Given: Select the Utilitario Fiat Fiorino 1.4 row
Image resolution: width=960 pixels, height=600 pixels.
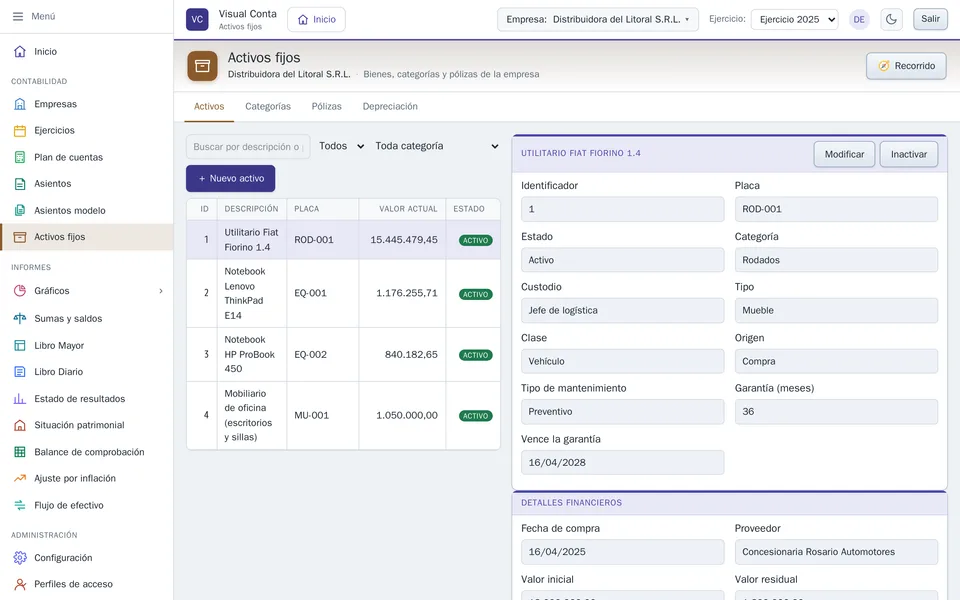Looking at the screenshot, I should [x=343, y=240].
